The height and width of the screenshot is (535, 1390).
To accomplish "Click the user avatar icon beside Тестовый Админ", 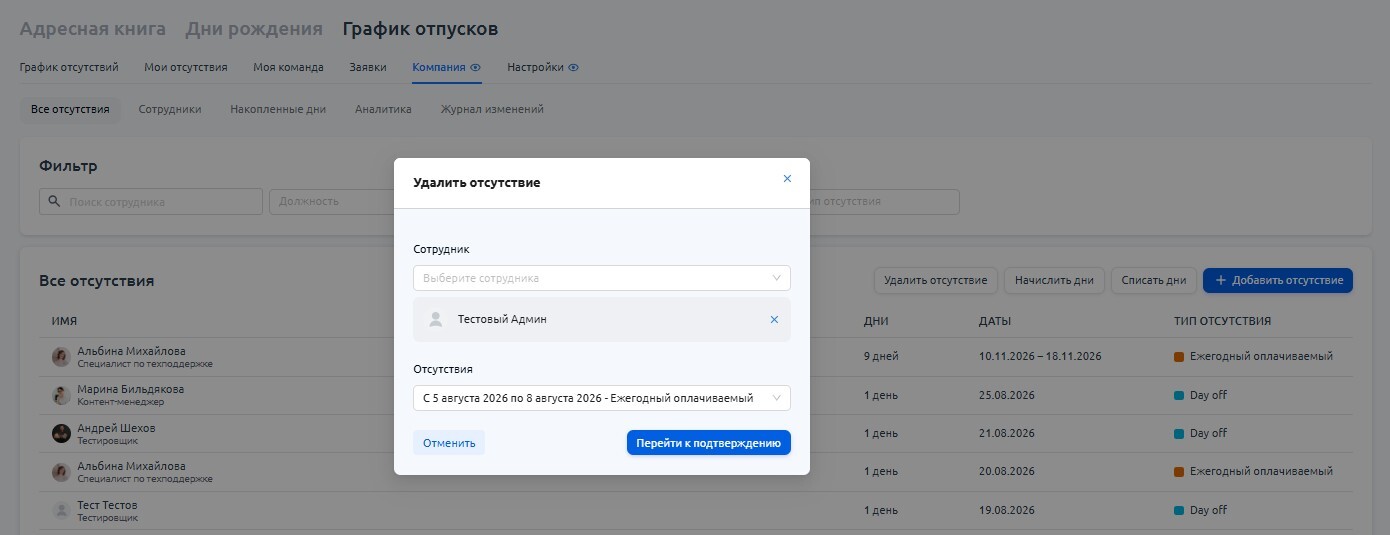I will click(x=435, y=320).
